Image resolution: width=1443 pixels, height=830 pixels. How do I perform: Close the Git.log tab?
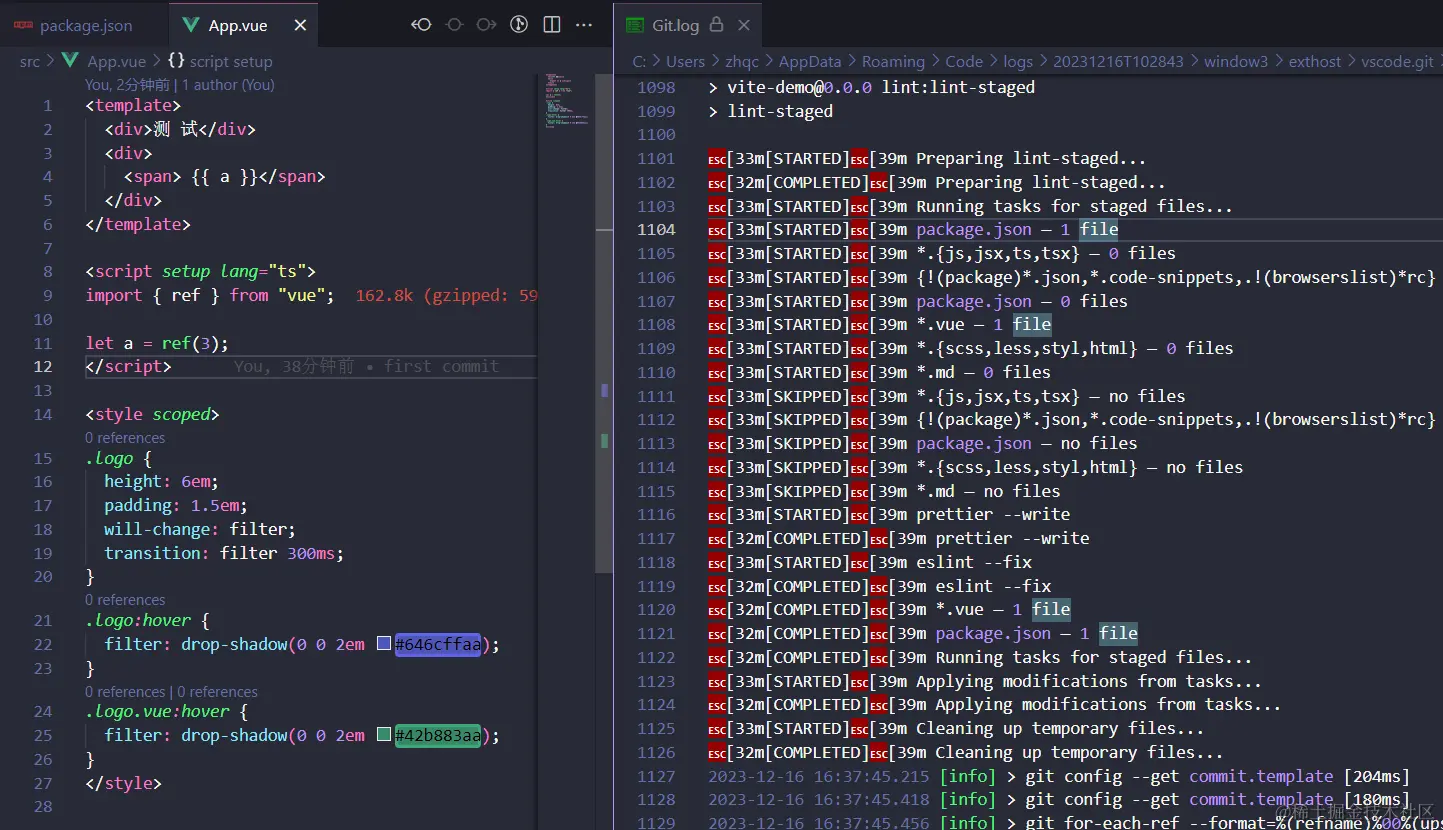(743, 25)
